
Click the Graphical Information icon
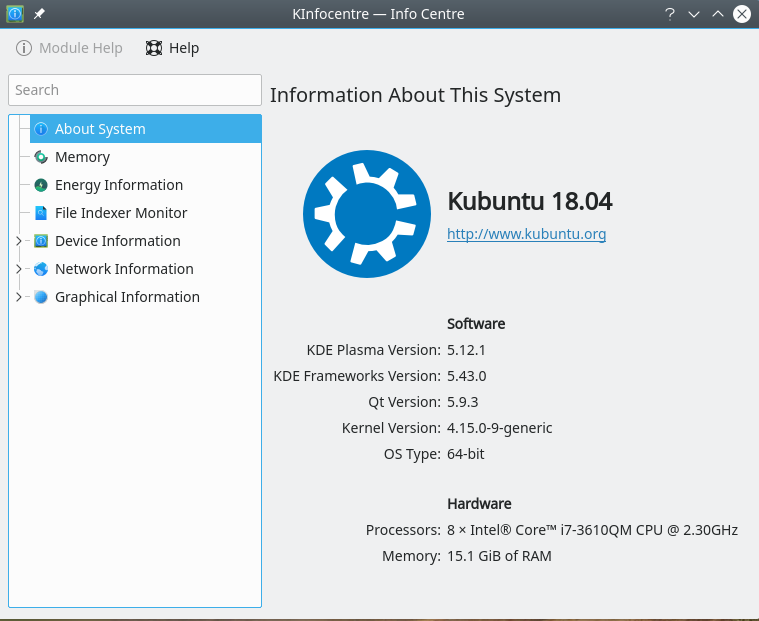tap(41, 297)
